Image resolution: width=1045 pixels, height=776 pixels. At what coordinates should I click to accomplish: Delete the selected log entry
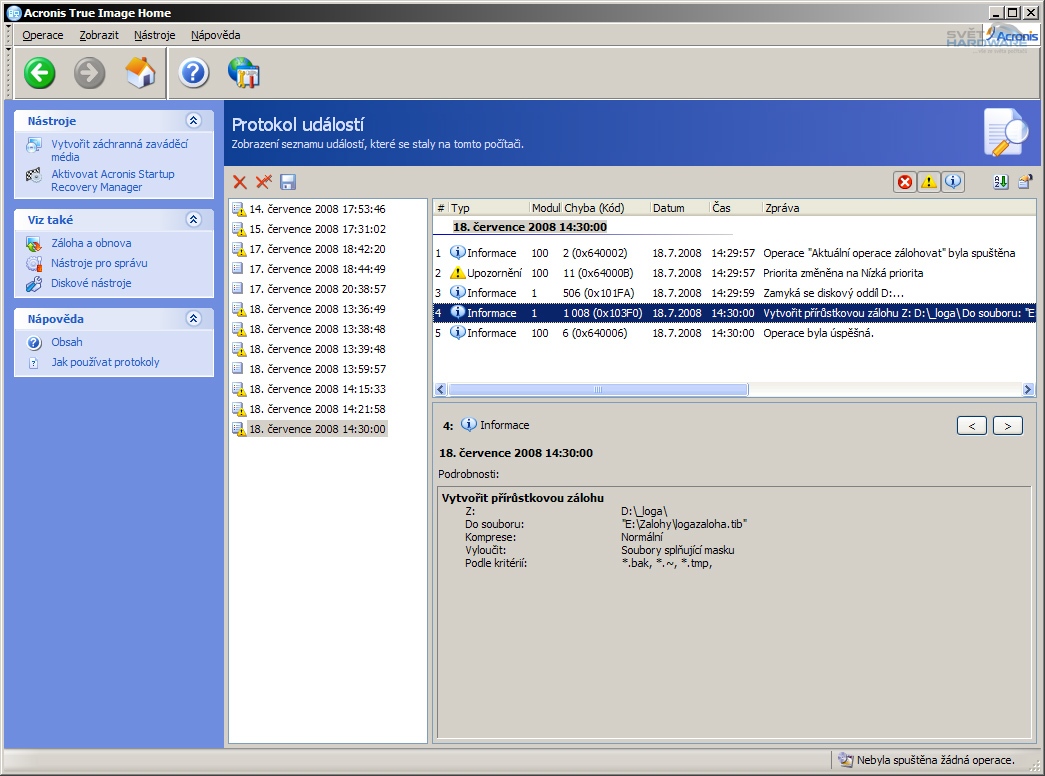pyautogui.click(x=240, y=182)
